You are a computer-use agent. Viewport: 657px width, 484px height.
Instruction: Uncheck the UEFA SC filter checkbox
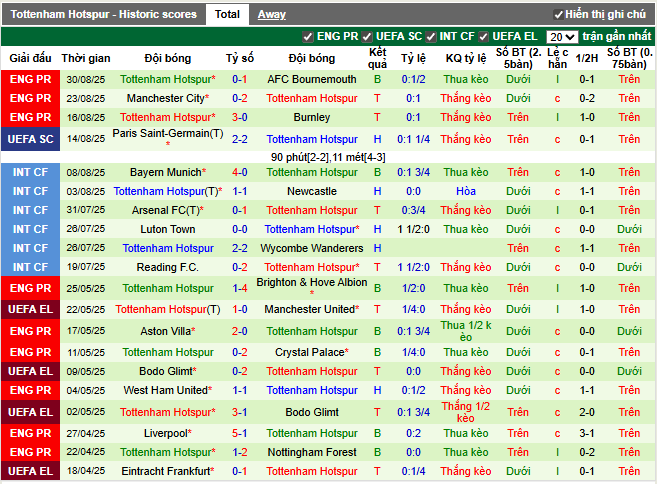[367, 37]
